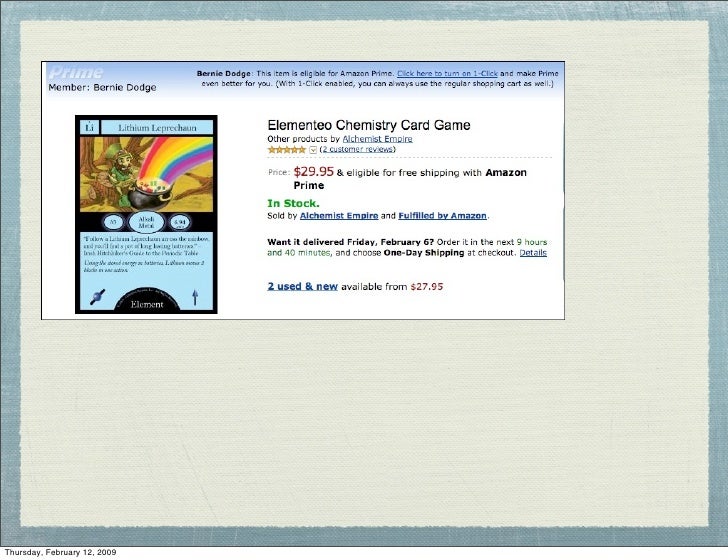Viewport: 728px width, 560px height.
Task: Click the Li element symbol on card
Action: point(89,128)
